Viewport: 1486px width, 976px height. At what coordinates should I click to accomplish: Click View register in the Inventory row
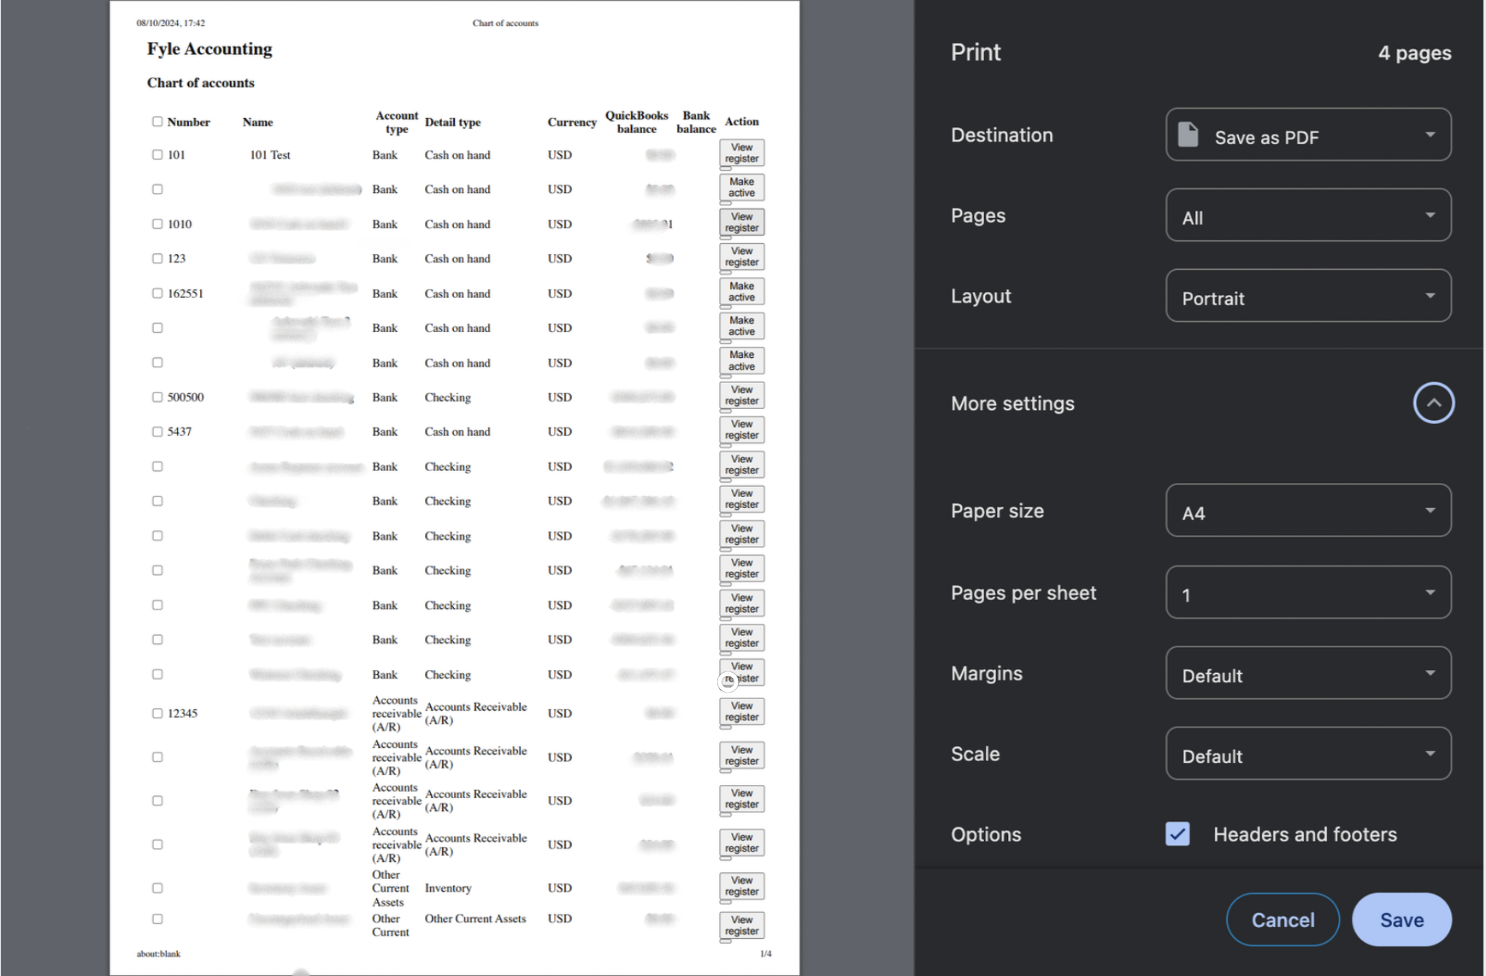742,886
